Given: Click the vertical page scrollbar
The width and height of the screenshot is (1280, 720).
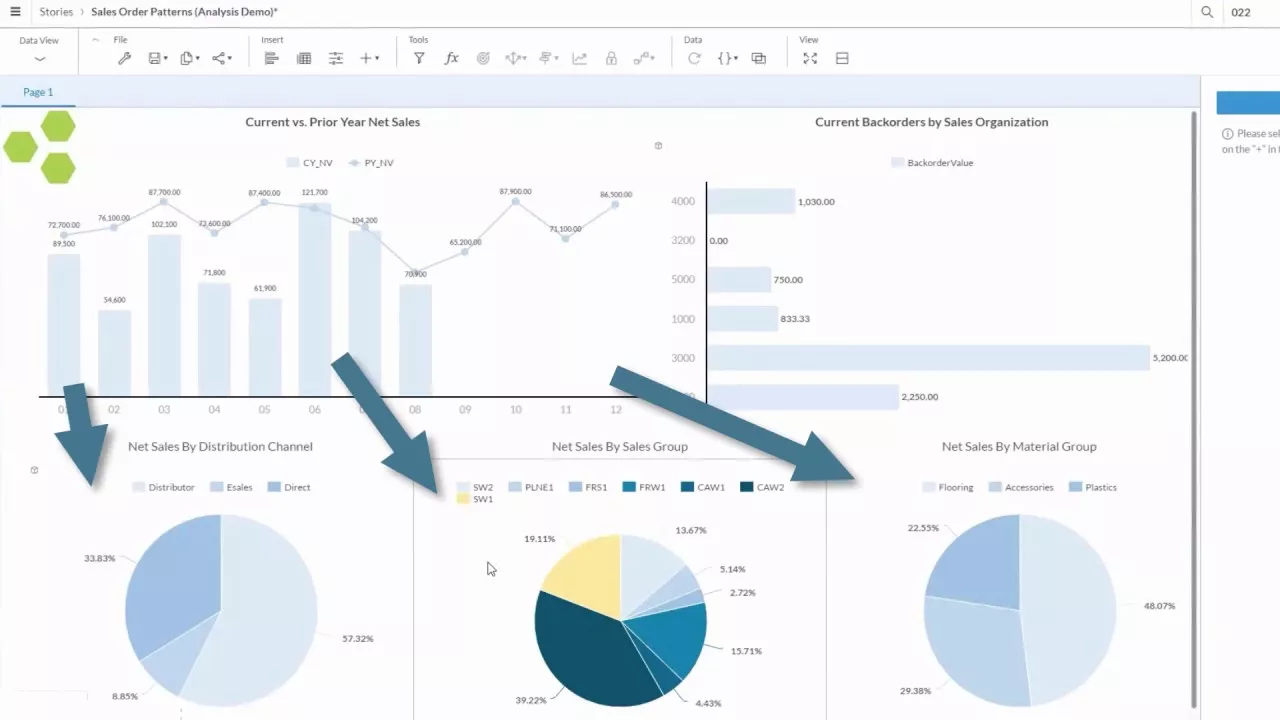Looking at the screenshot, I should click(1194, 400).
